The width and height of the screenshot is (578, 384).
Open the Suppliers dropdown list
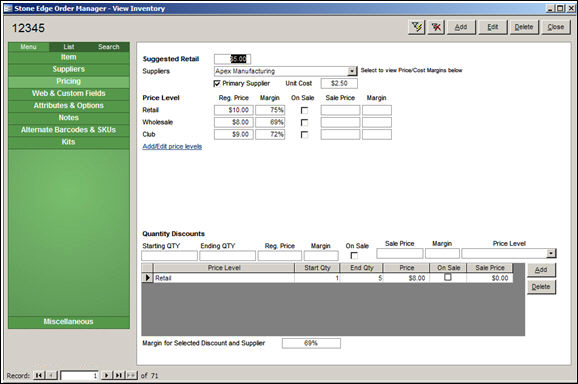[x=352, y=71]
